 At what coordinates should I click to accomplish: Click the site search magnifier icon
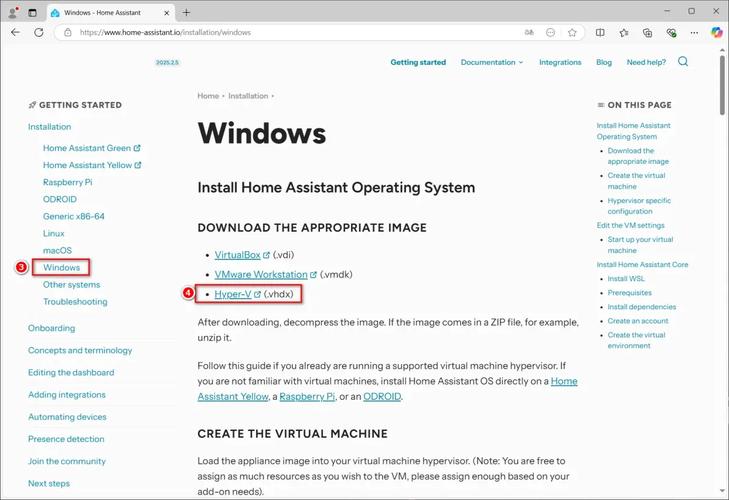pyautogui.click(x=683, y=62)
